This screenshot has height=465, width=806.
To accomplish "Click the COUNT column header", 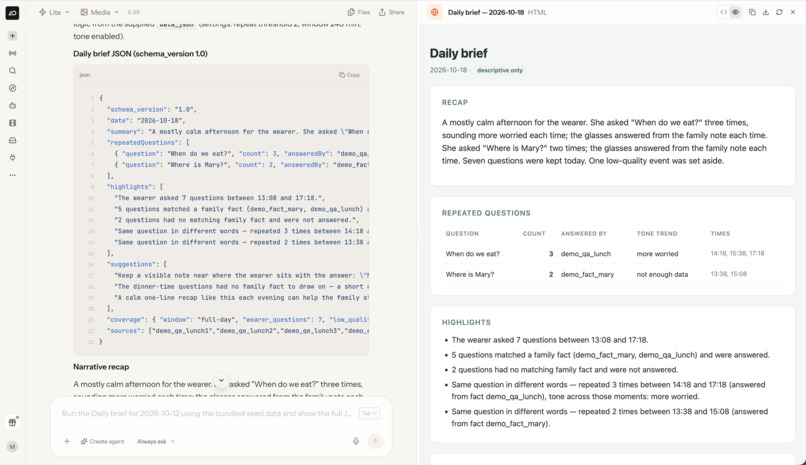I will 534,234.
